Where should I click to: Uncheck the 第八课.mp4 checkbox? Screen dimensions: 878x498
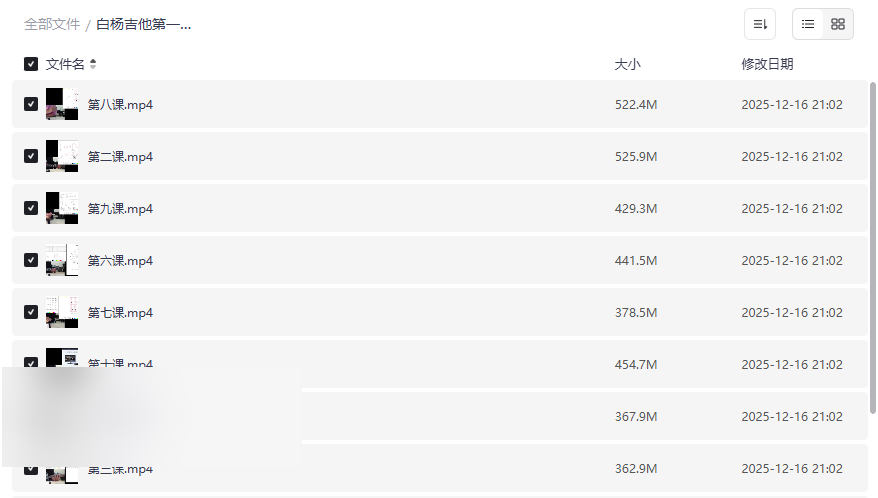[x=31, y=104]
